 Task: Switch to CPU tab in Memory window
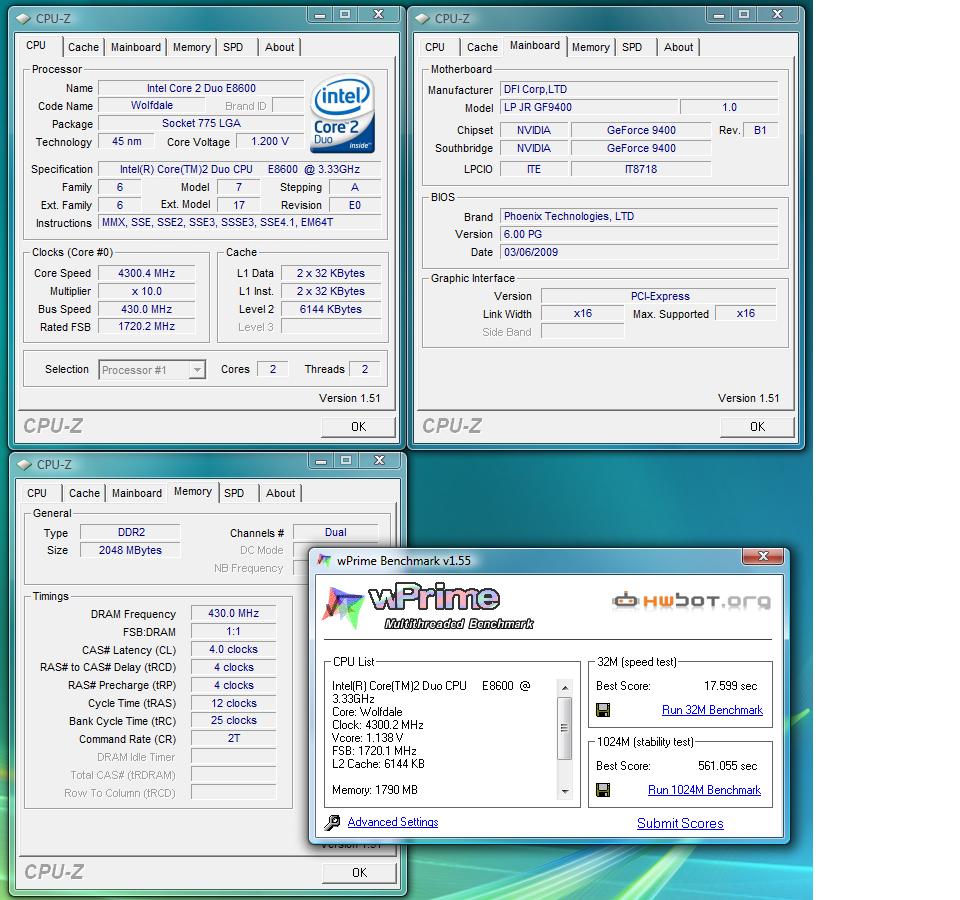(37, 493)
